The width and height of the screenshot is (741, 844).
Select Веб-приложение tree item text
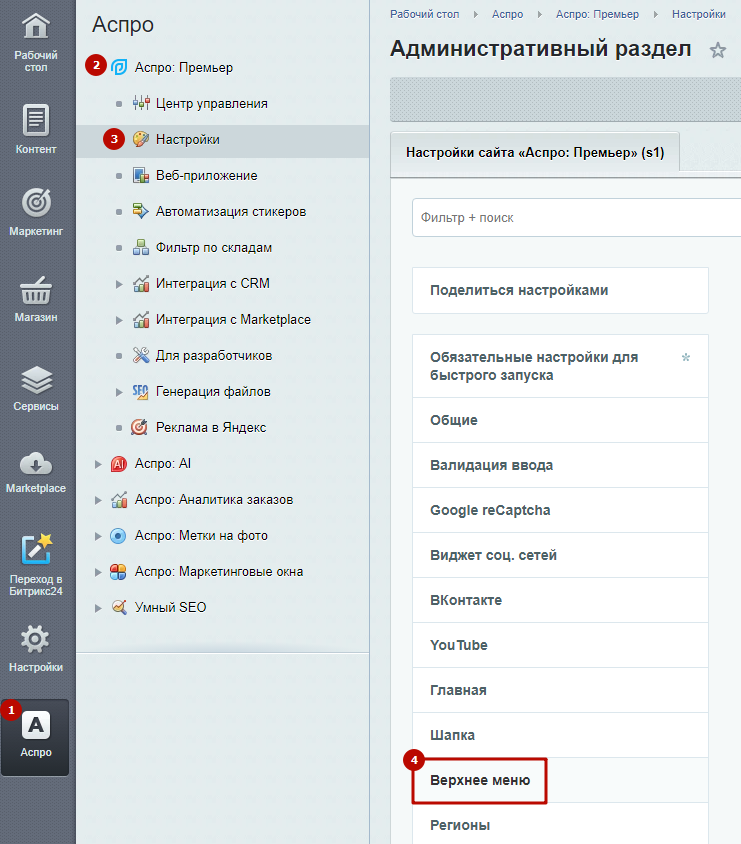tap(207, 175)
